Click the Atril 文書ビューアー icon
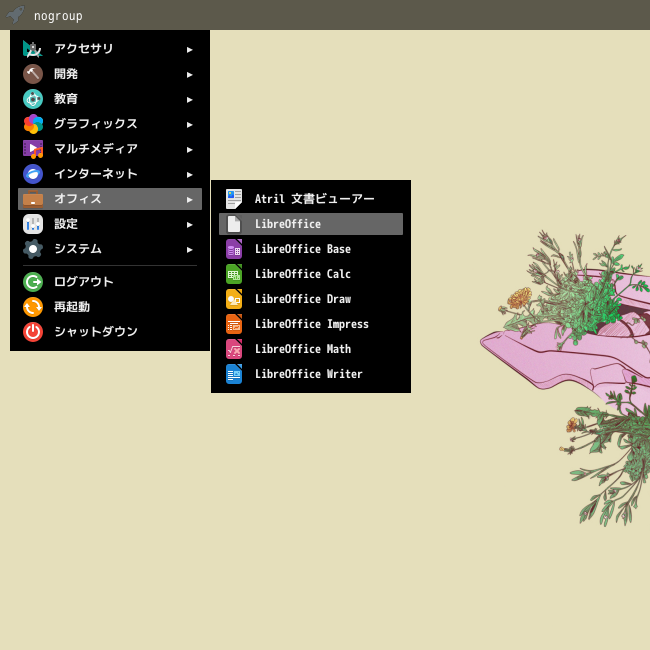This screenshot has width=650, height=650. point(234,199)
